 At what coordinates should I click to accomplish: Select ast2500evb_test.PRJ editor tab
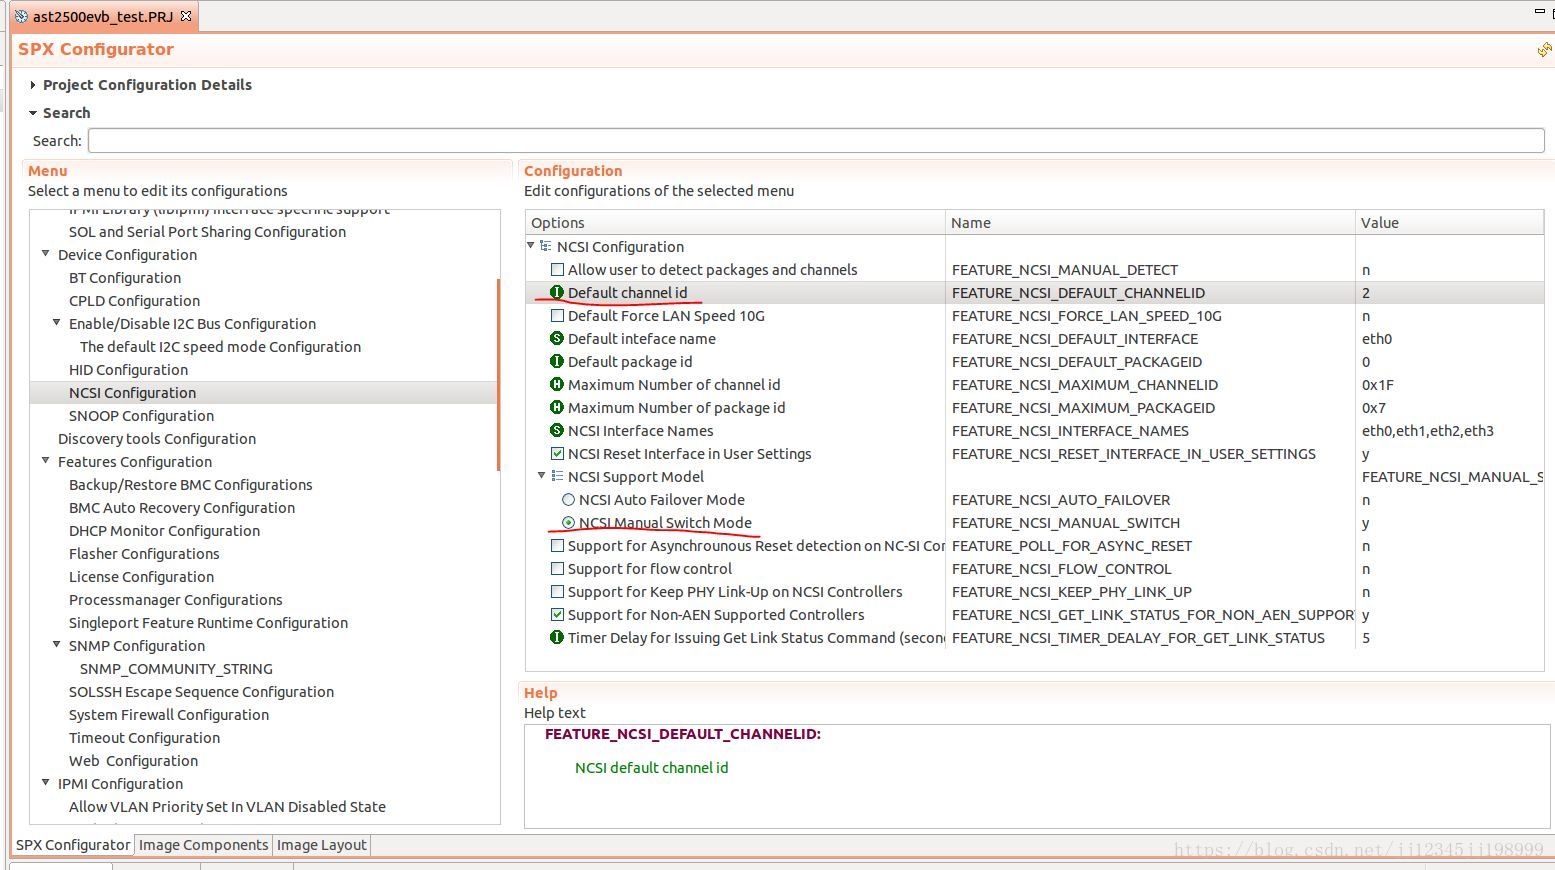102,17
